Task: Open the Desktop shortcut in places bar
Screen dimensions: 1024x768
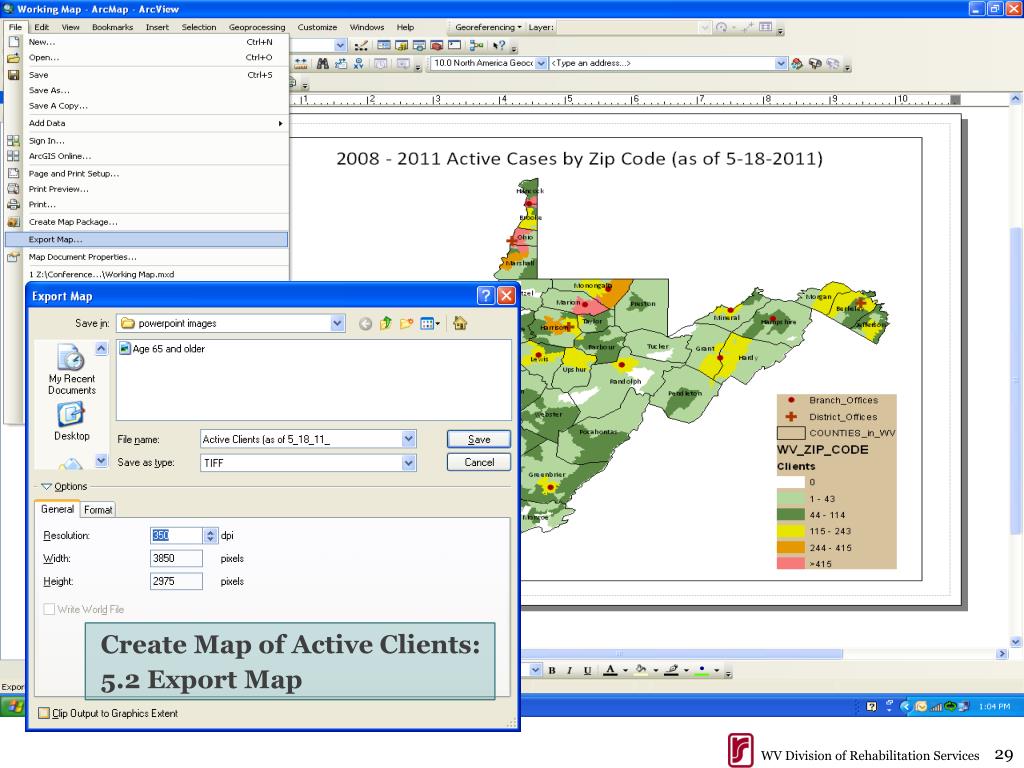Action: tap(71, 422)
